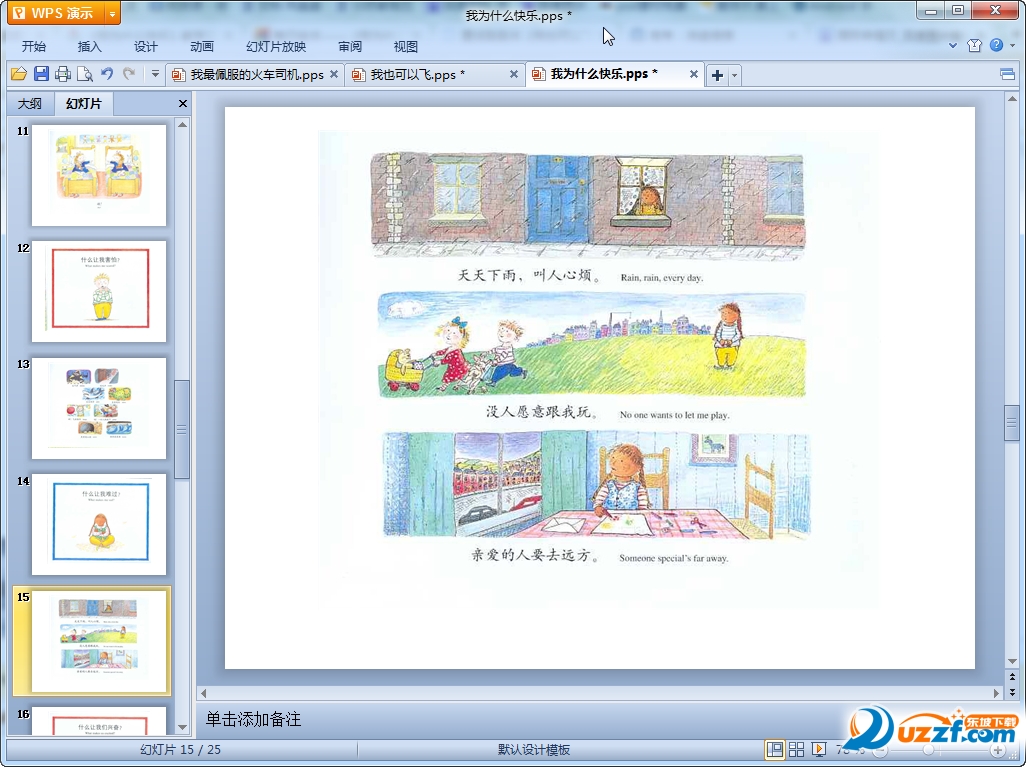Print the presentation using the printer icon

[63, 75]
